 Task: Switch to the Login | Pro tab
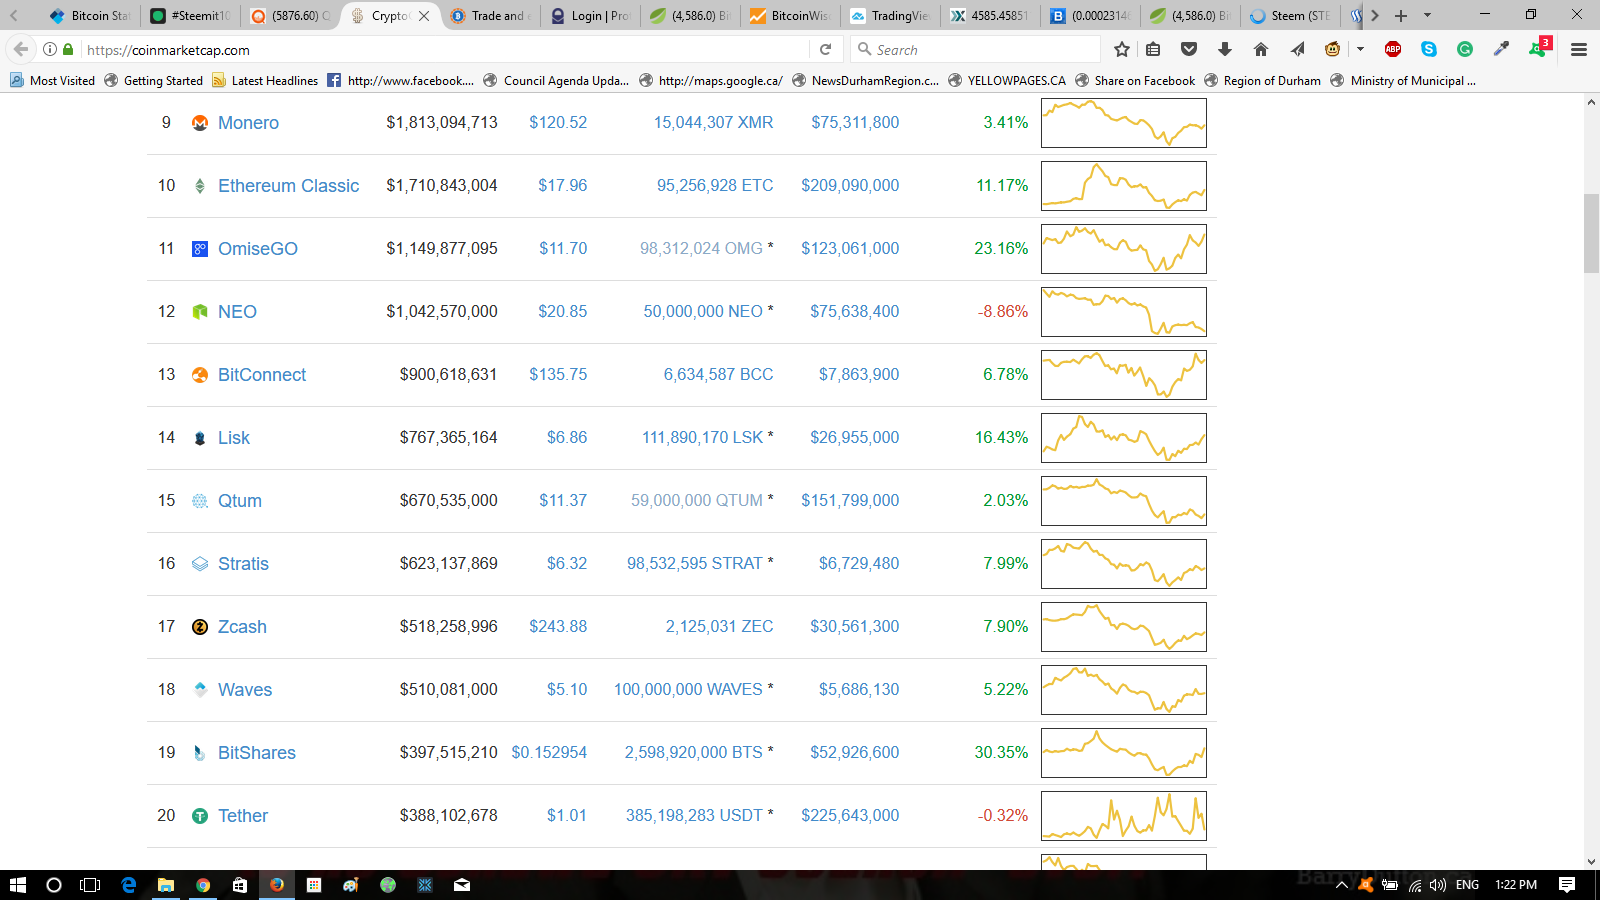[590, 16]
